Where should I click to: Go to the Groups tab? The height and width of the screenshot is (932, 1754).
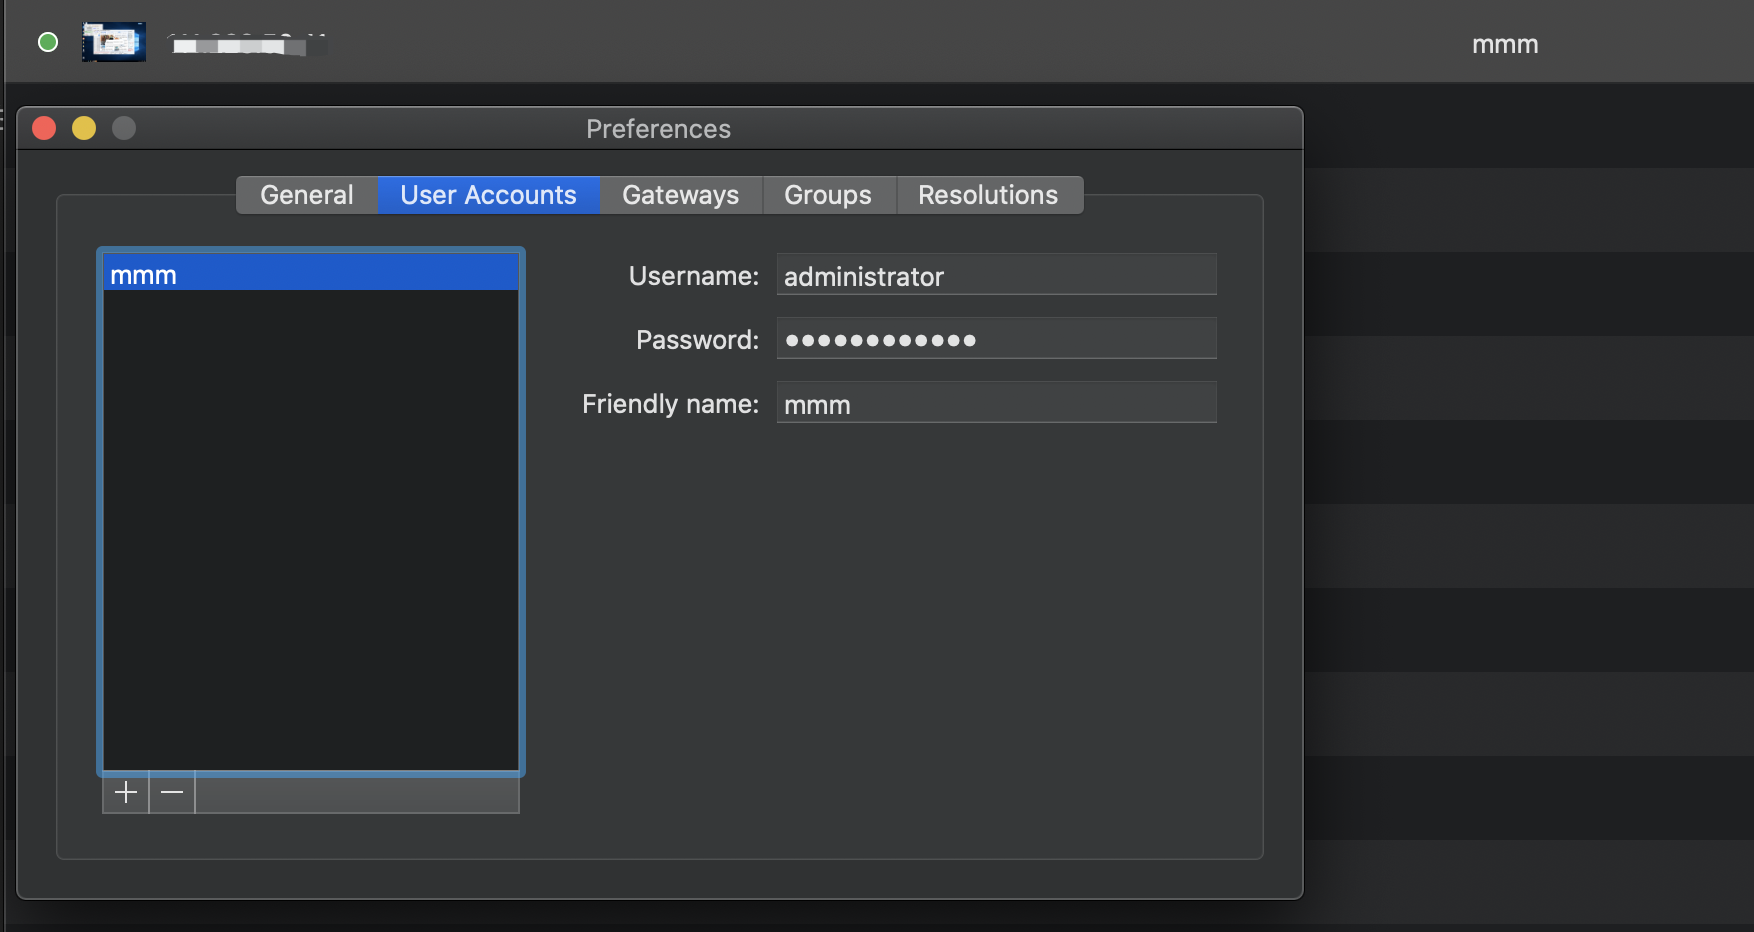coord(828,195)
